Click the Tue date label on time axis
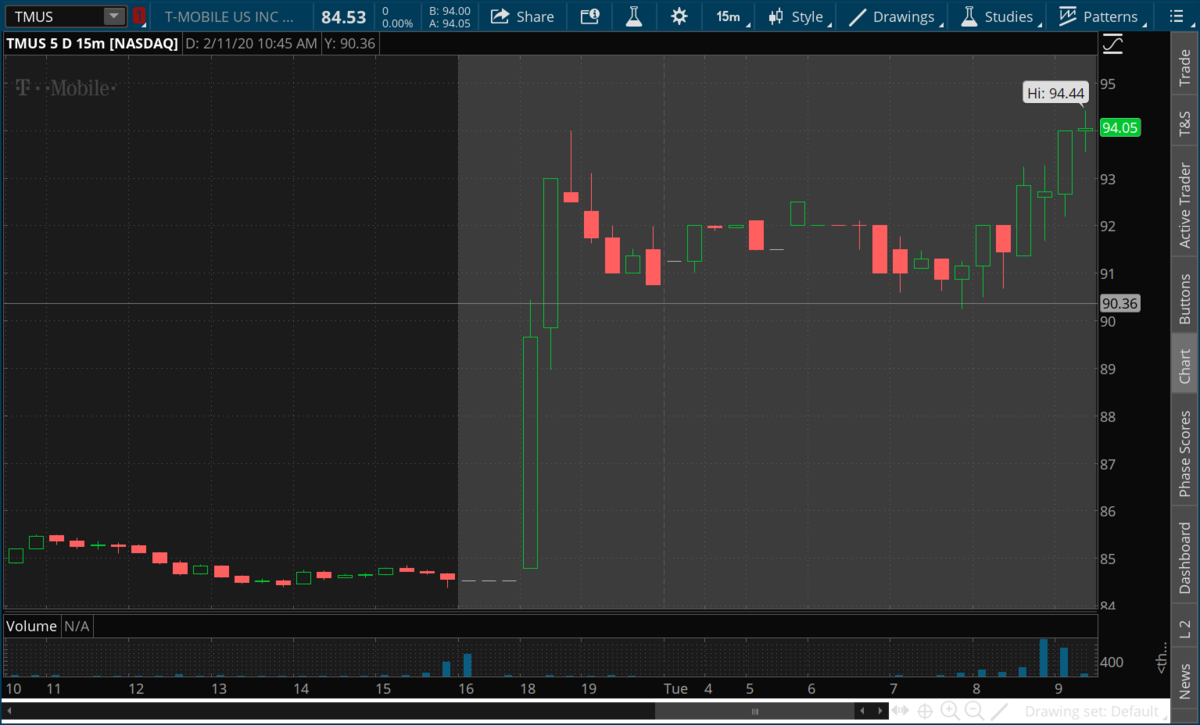1200x725 pixels. coord(677,689)
